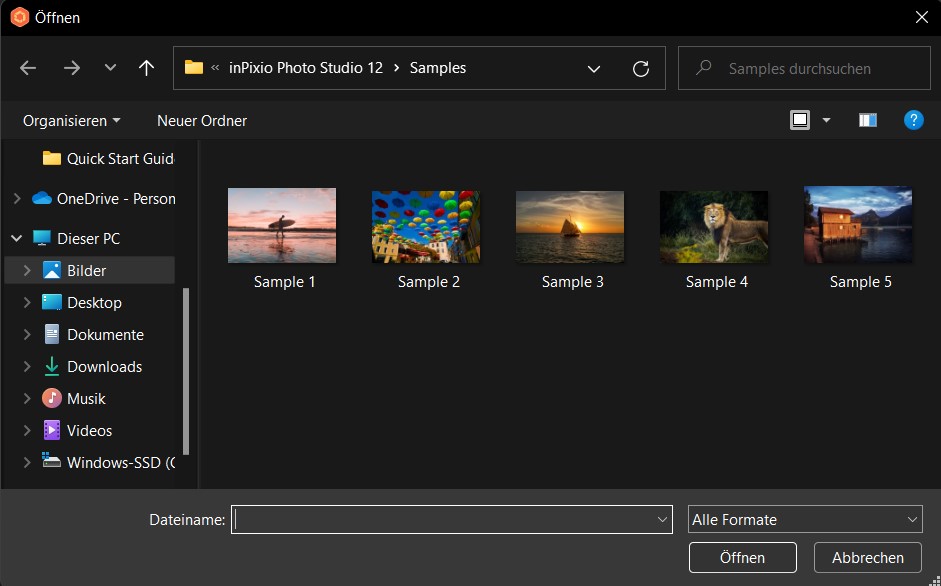The image size is (941, 586).
Task: Open the recent locations chevron beside navigation arrows
Action: click(110, 67)
